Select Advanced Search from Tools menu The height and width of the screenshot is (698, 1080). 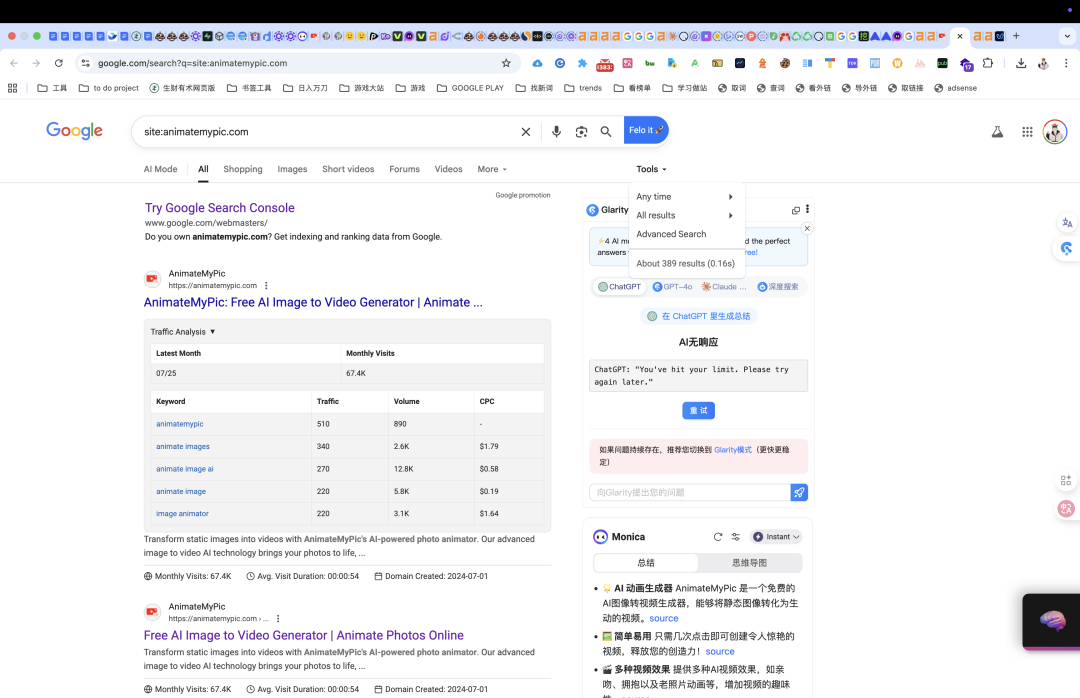coord(671,234)
